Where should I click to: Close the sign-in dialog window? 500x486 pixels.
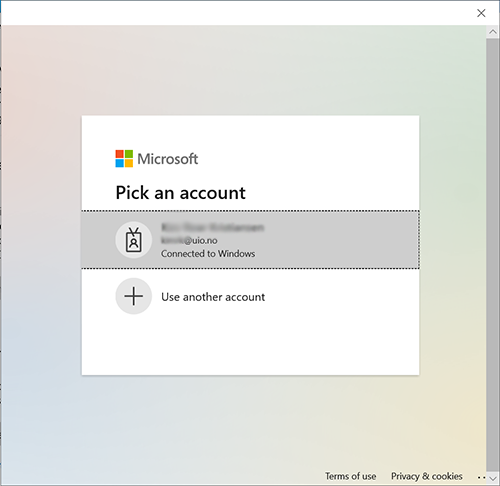[x=481, y=13]
